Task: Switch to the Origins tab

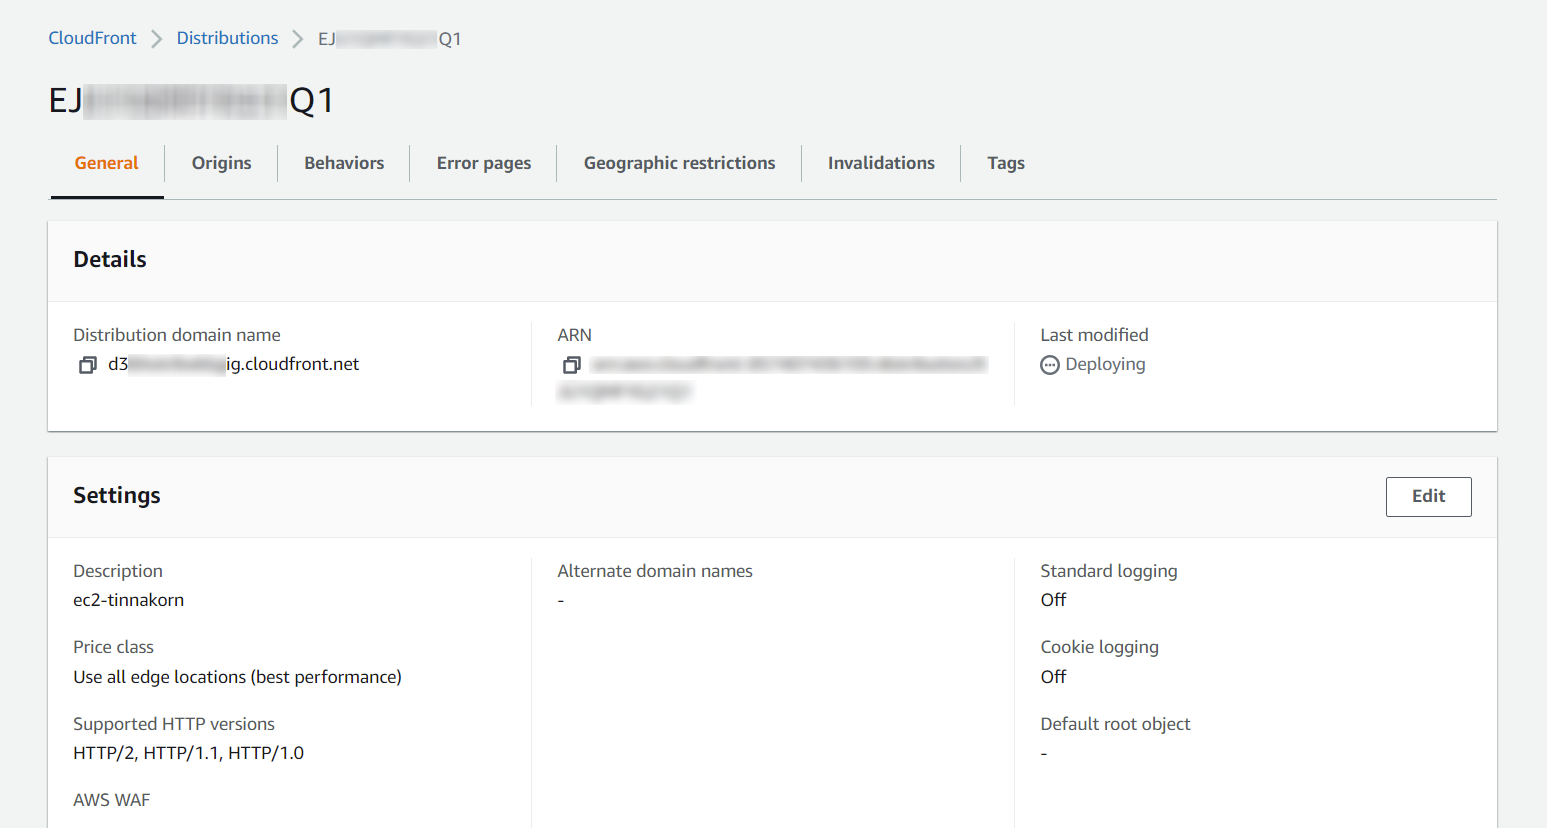Action: click(221, 162)
